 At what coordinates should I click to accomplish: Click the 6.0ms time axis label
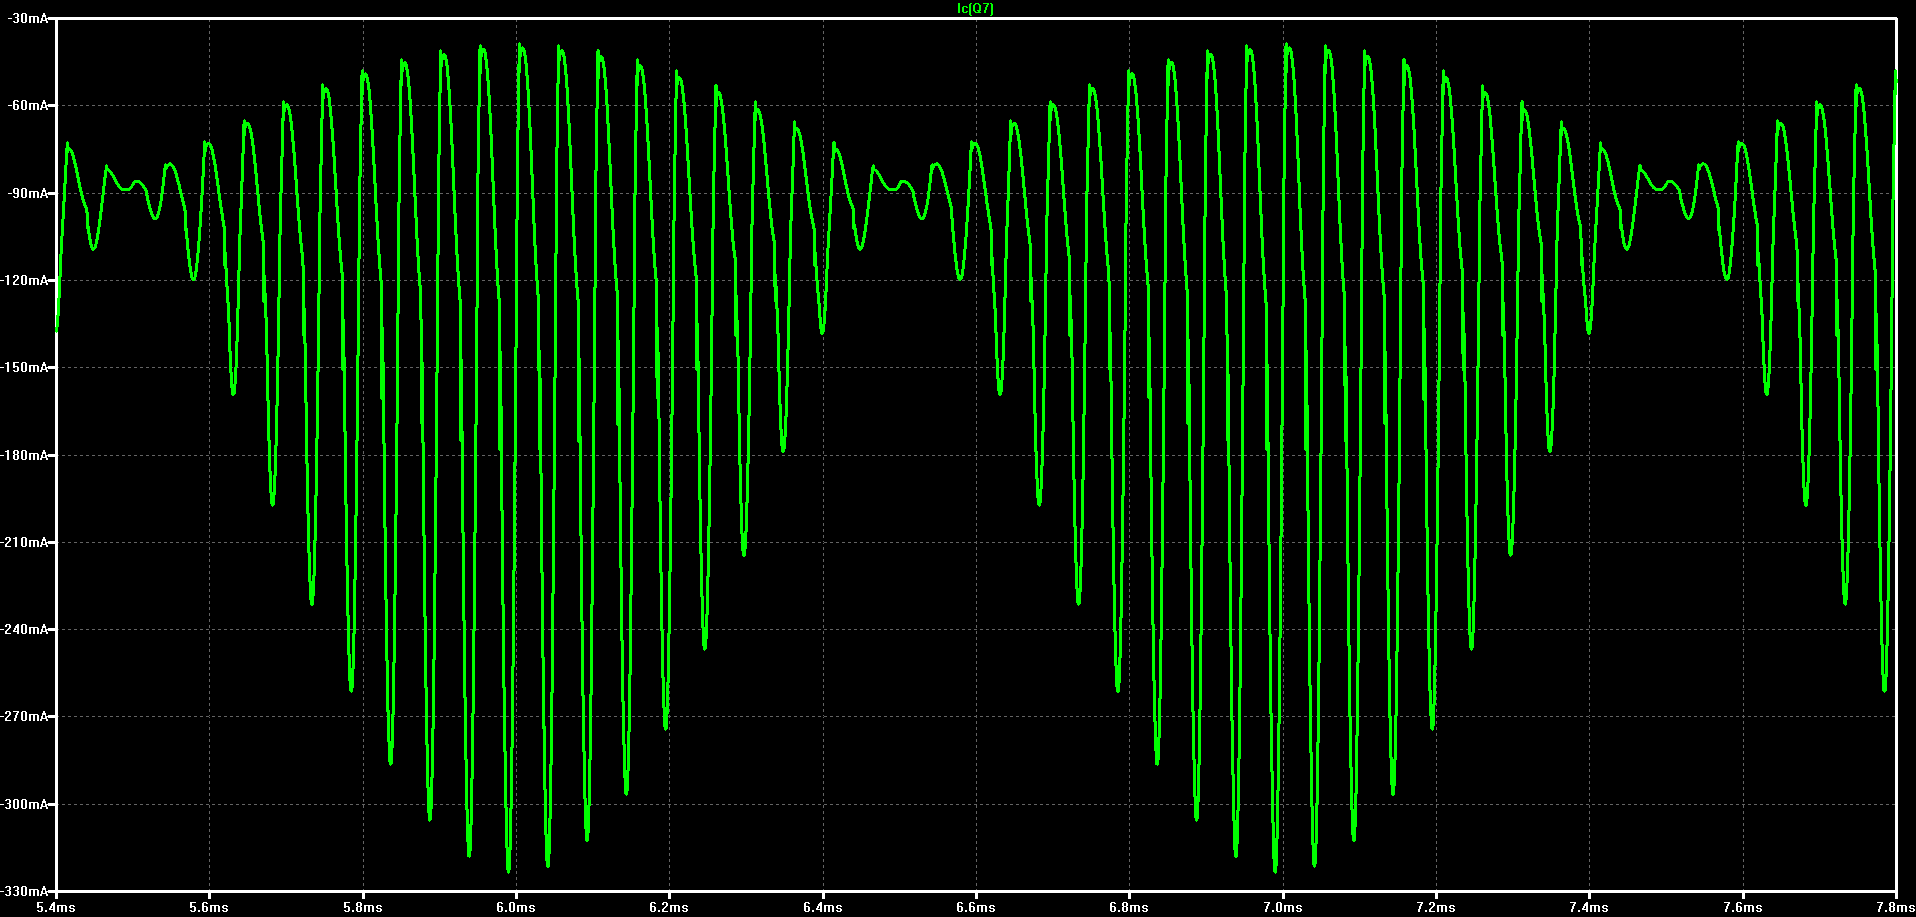click(x=515, y=908)
